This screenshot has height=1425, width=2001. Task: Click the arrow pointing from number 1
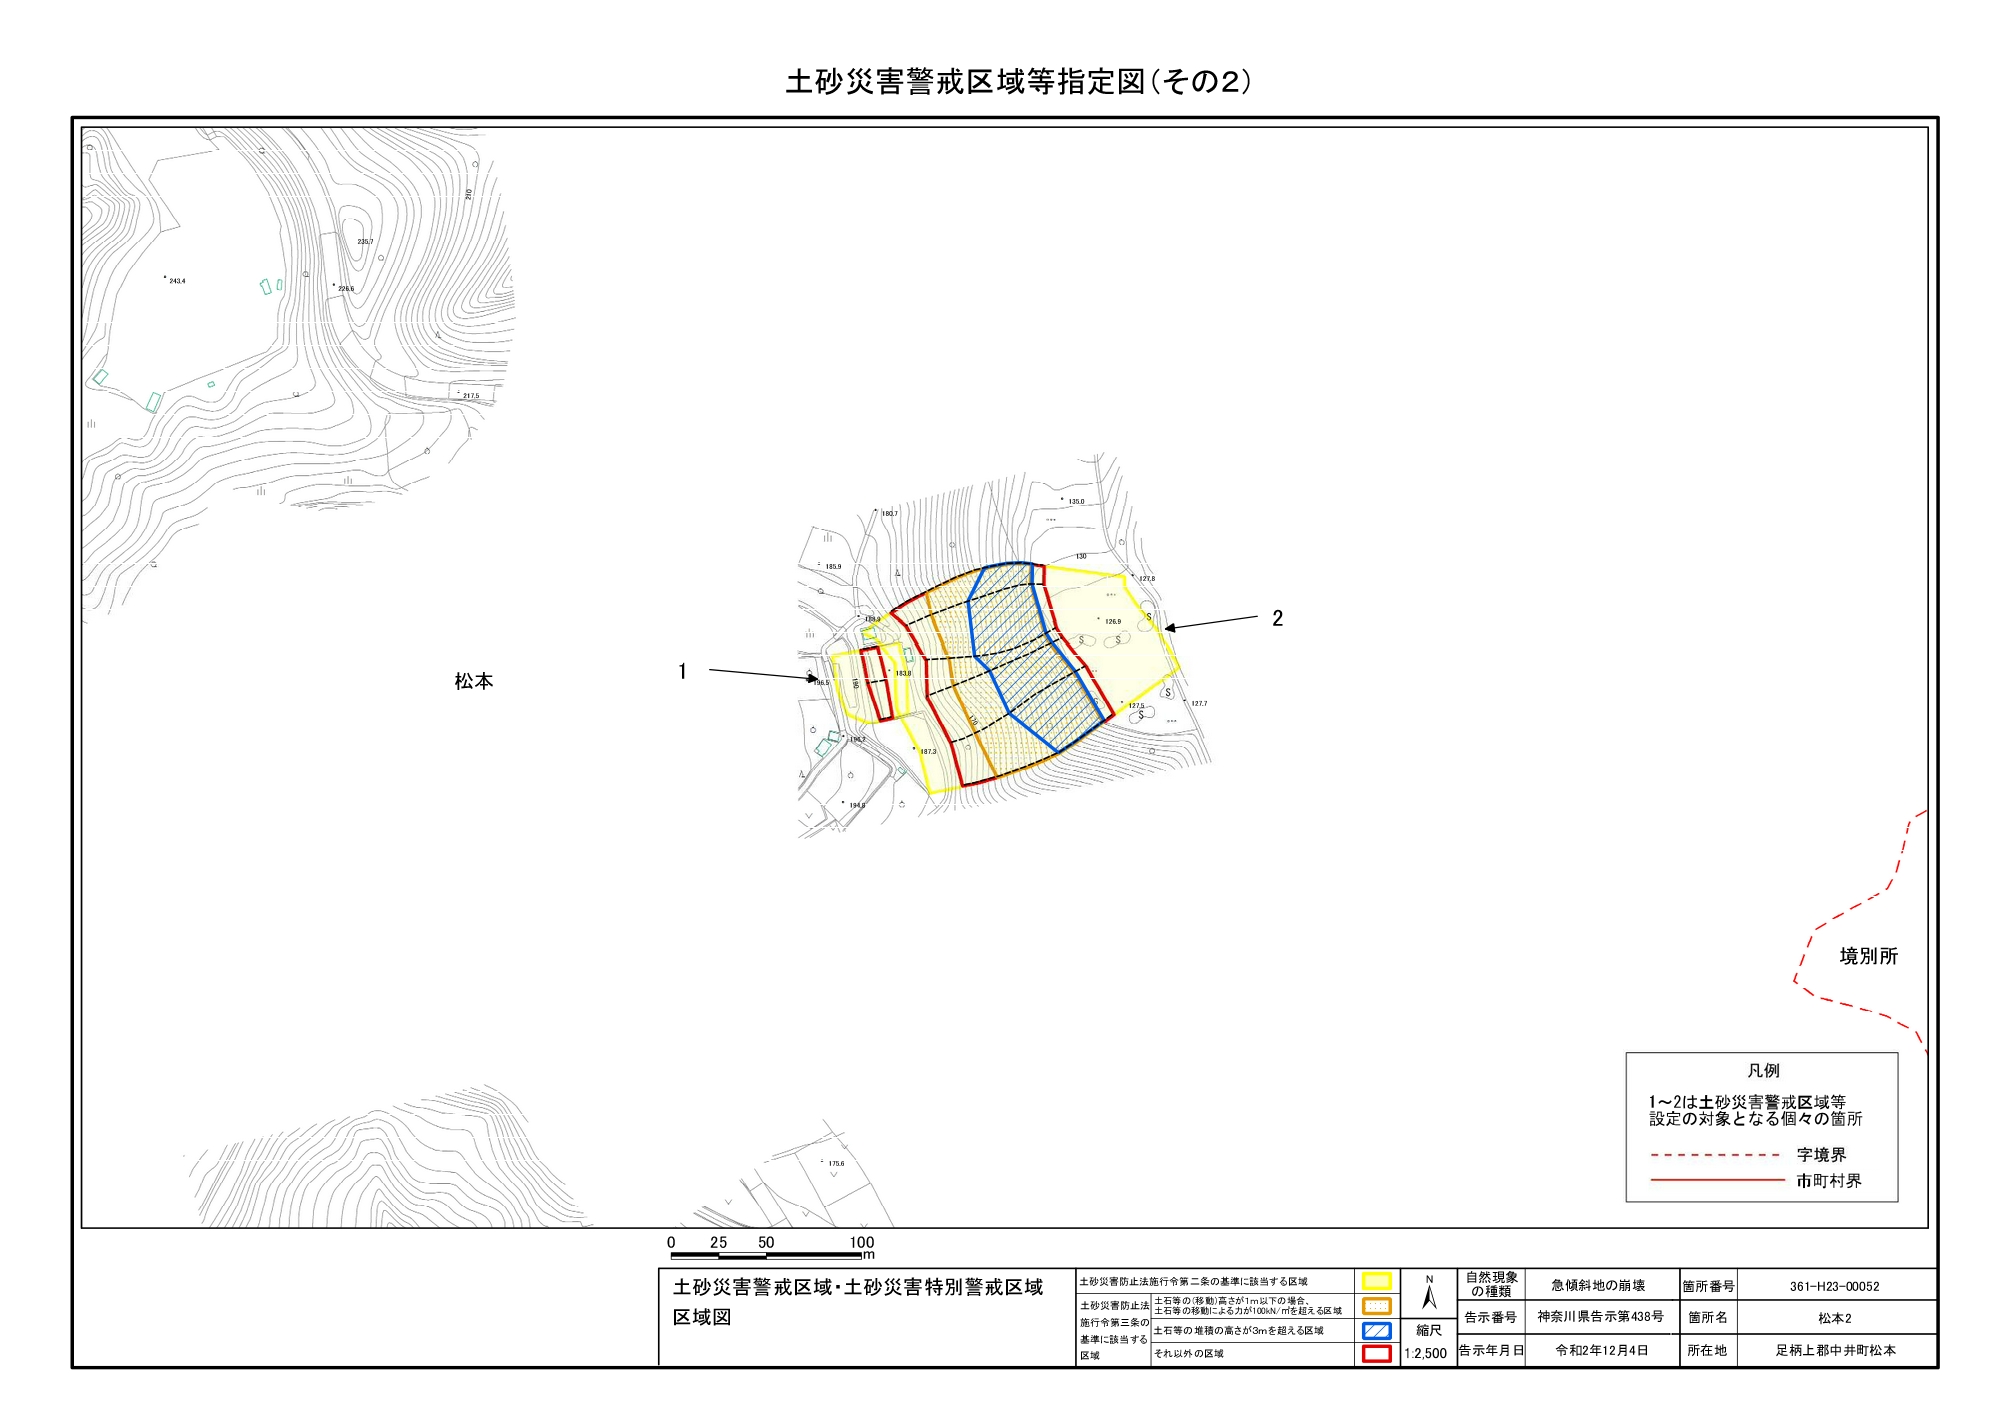763,675
